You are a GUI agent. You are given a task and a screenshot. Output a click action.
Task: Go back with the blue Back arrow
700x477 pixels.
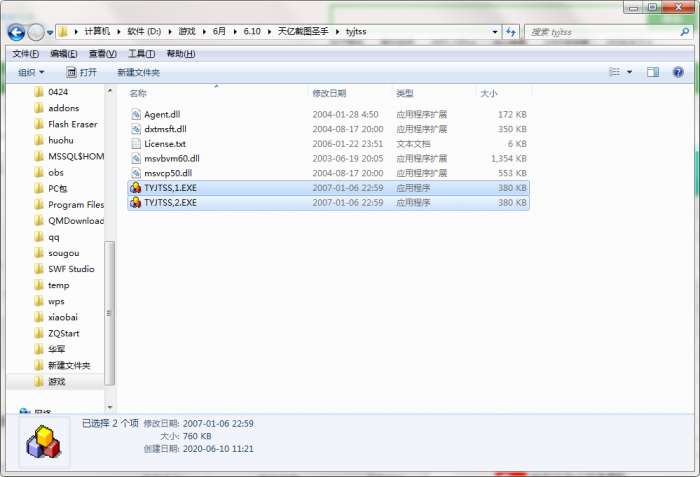[x=17, y=32]
